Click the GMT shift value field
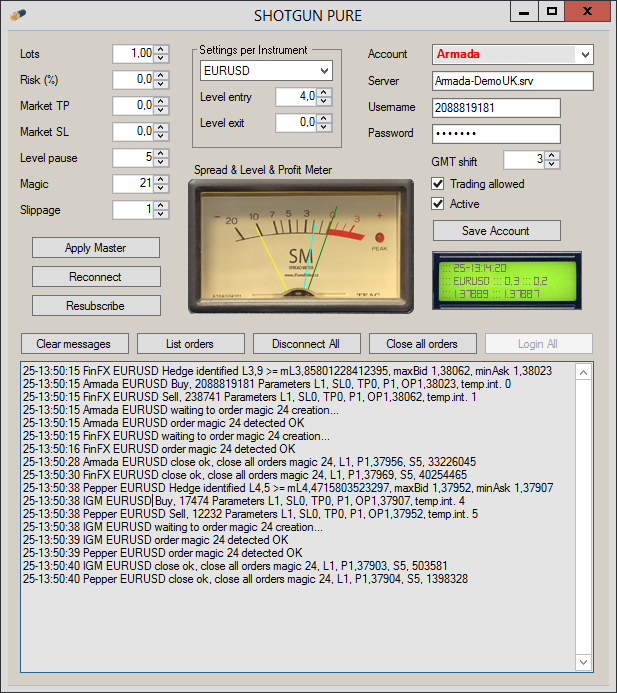This screenshot has width=617, height=693. pos(524,160)
